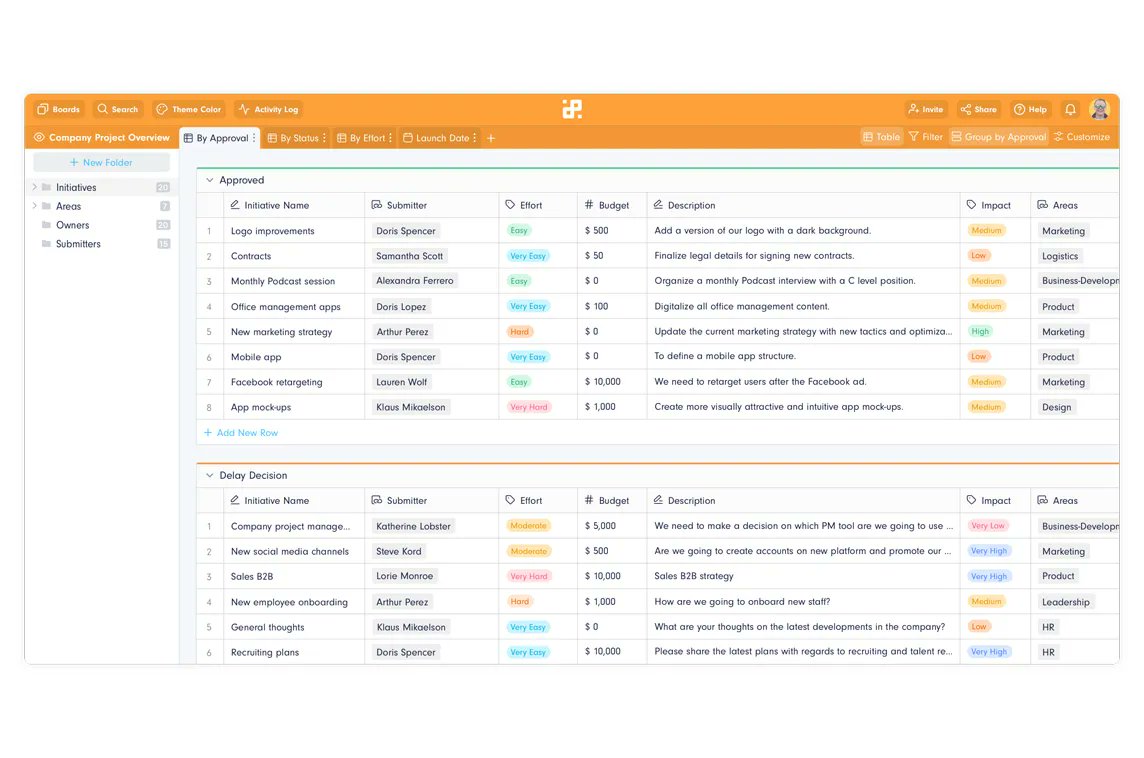Click Company Project Overview eye icon

39,137
